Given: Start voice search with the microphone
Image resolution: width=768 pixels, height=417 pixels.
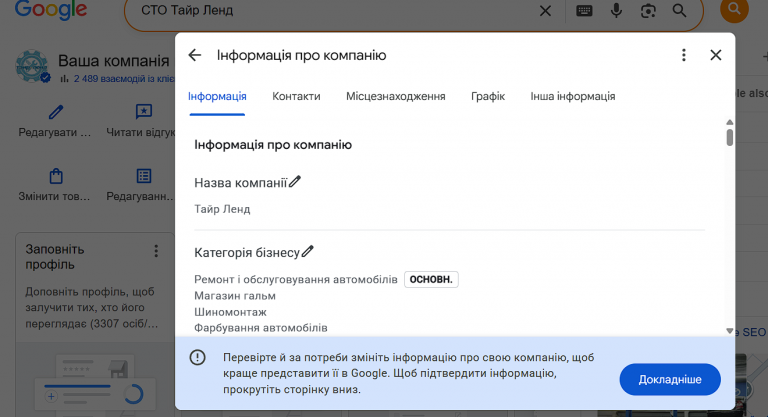Looking at the screenshot, I should (x=616, y=11).
